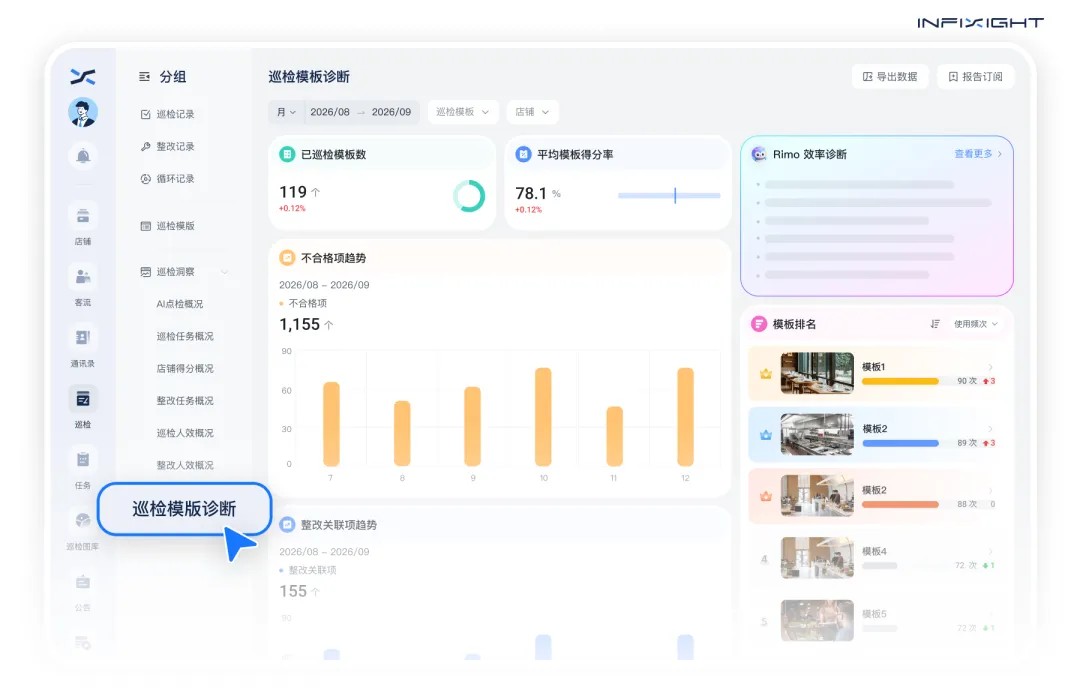Click the 不合格项趋势 orange icon
This screenshot has height=696, width=1080.
coord(287,258)
